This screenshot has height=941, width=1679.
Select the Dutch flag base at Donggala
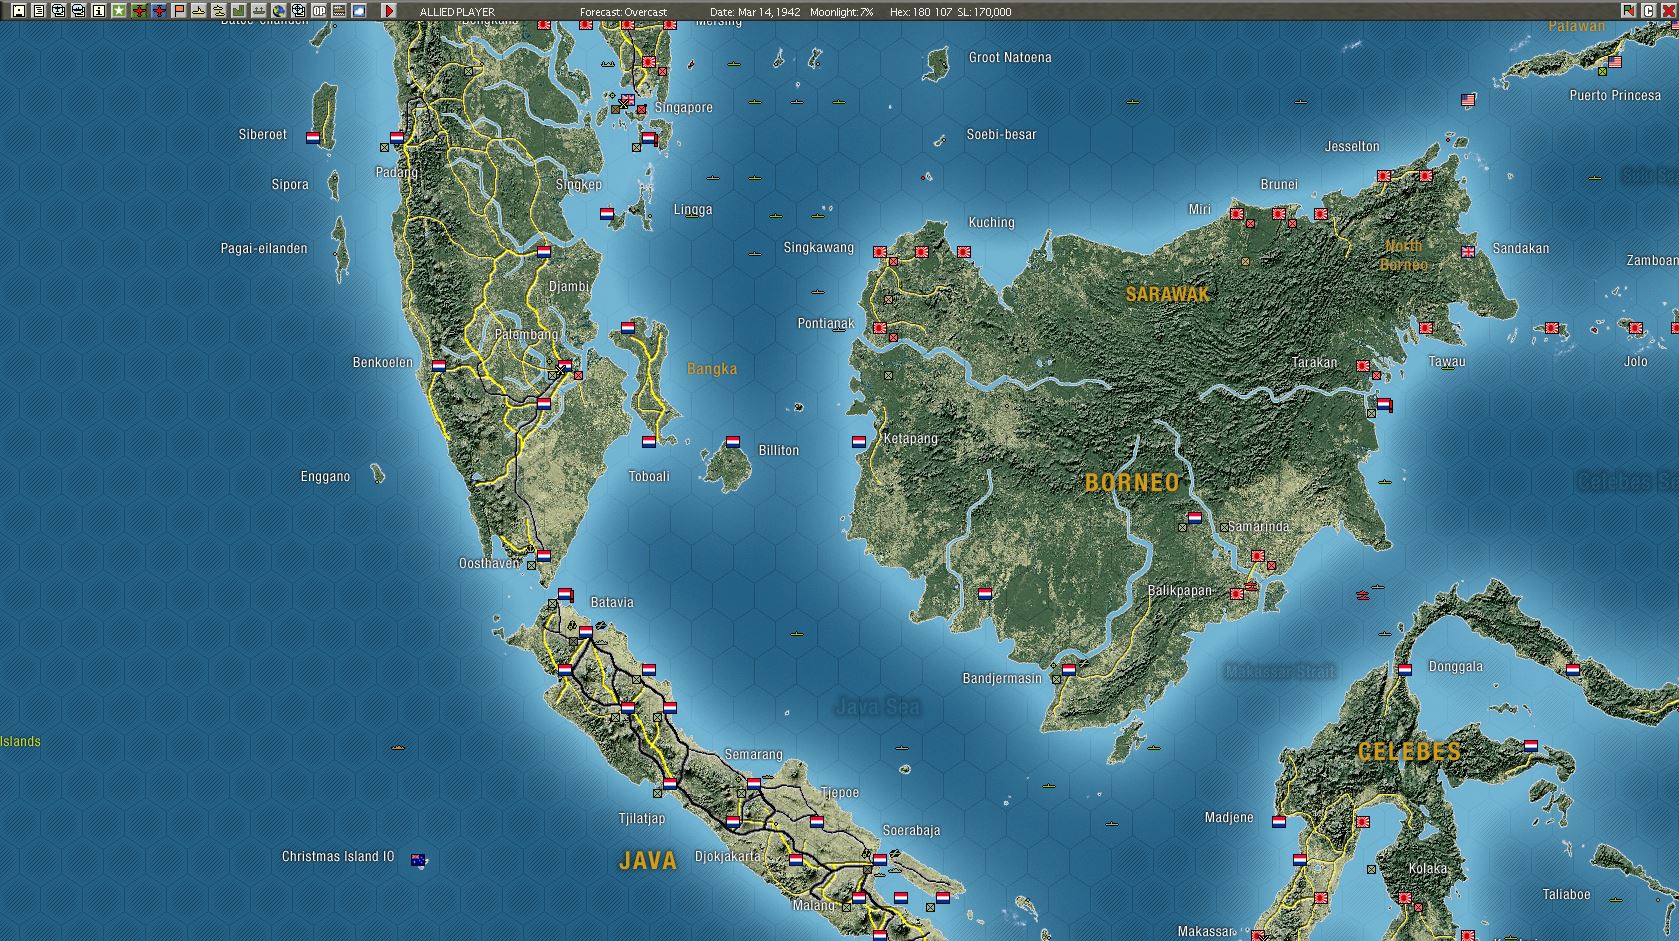tap(1405, 669)
